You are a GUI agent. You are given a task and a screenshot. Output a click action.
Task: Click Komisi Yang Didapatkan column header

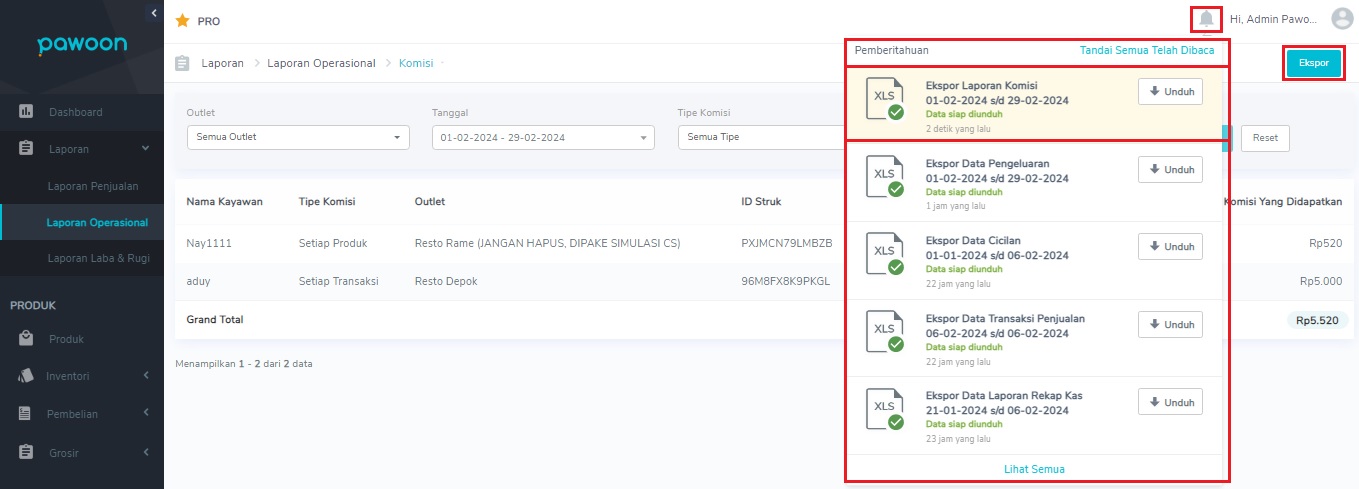click(1283, 202)
